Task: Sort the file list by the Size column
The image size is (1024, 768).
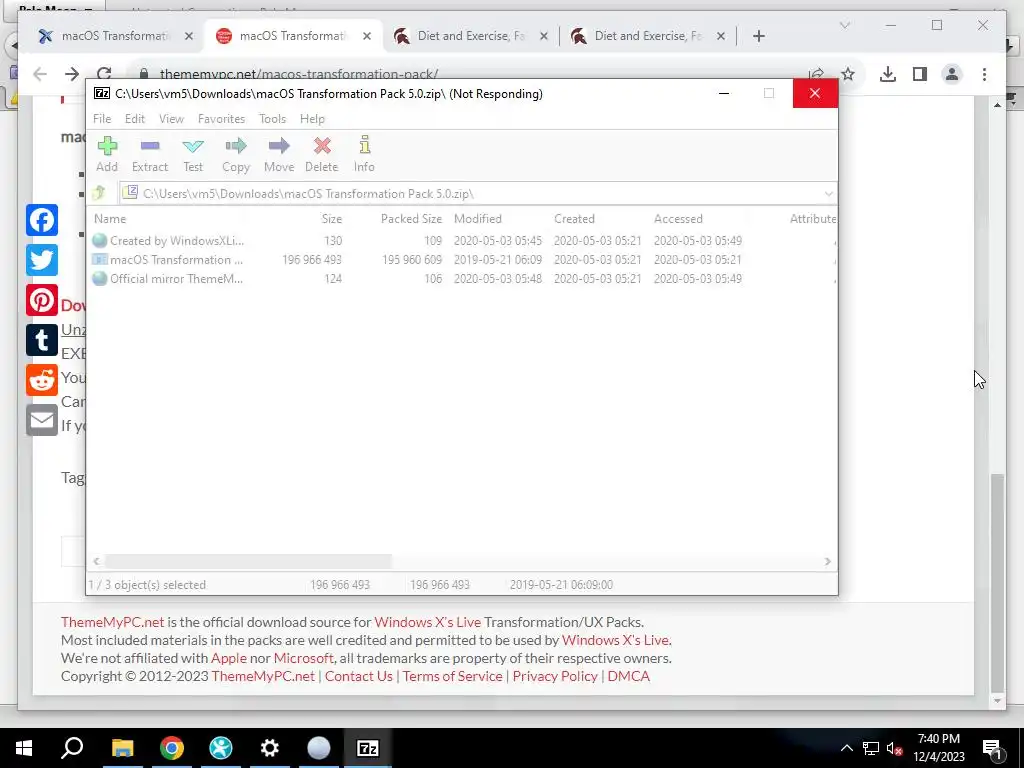Action: (332, 219)
